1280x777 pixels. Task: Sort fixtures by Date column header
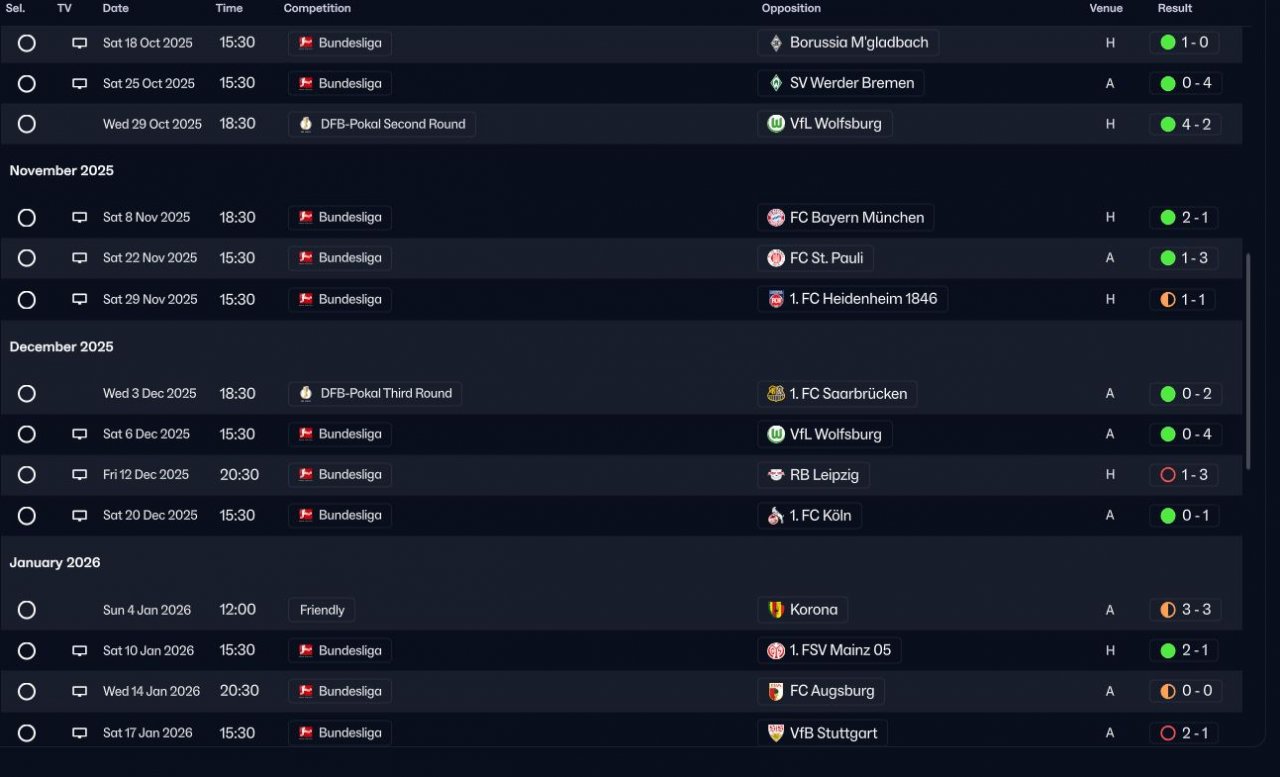click(x=115, y=8)
